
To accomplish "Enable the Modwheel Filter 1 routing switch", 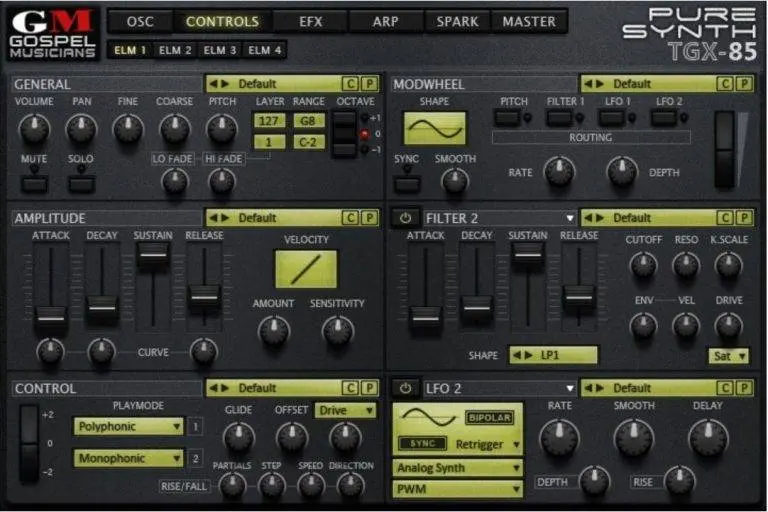I will coord(559,118).
